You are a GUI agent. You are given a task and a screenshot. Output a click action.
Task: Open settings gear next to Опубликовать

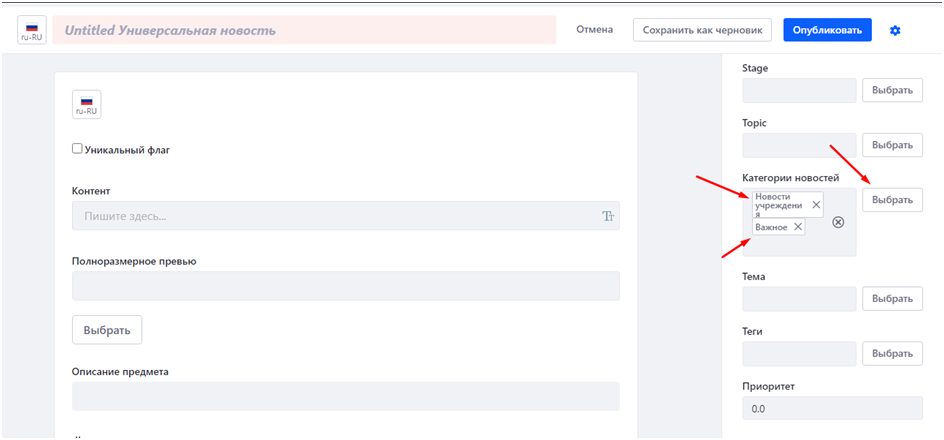coord(895,31)
